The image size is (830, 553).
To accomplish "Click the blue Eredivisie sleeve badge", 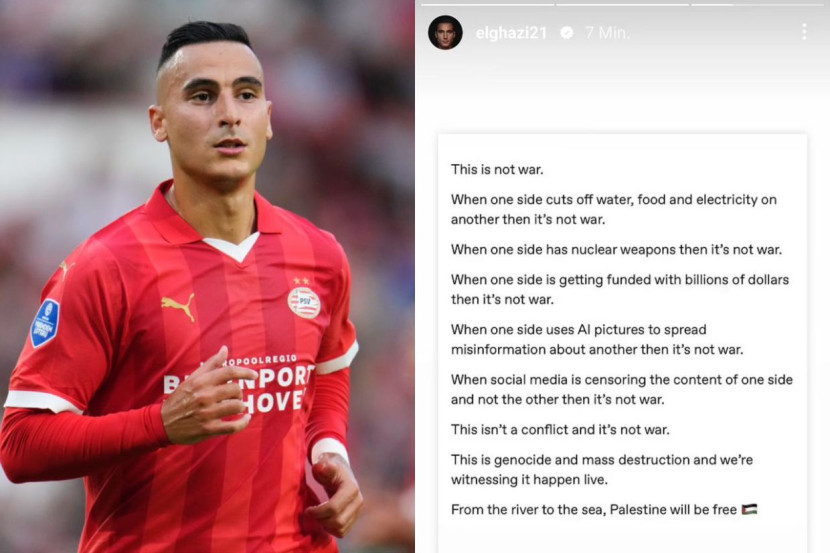I will 45,323.
